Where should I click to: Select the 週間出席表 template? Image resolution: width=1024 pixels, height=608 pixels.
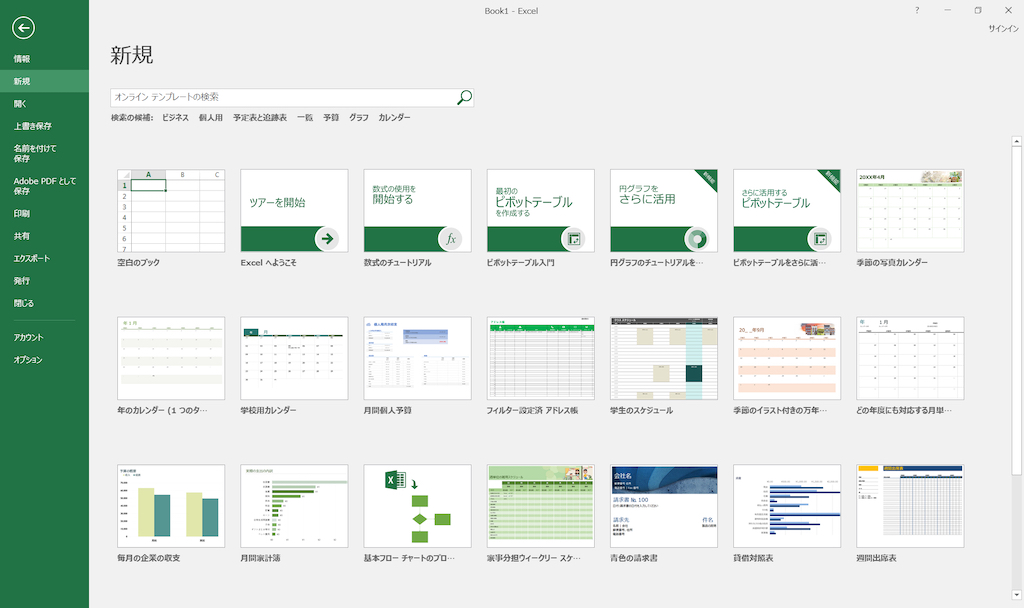910,513
